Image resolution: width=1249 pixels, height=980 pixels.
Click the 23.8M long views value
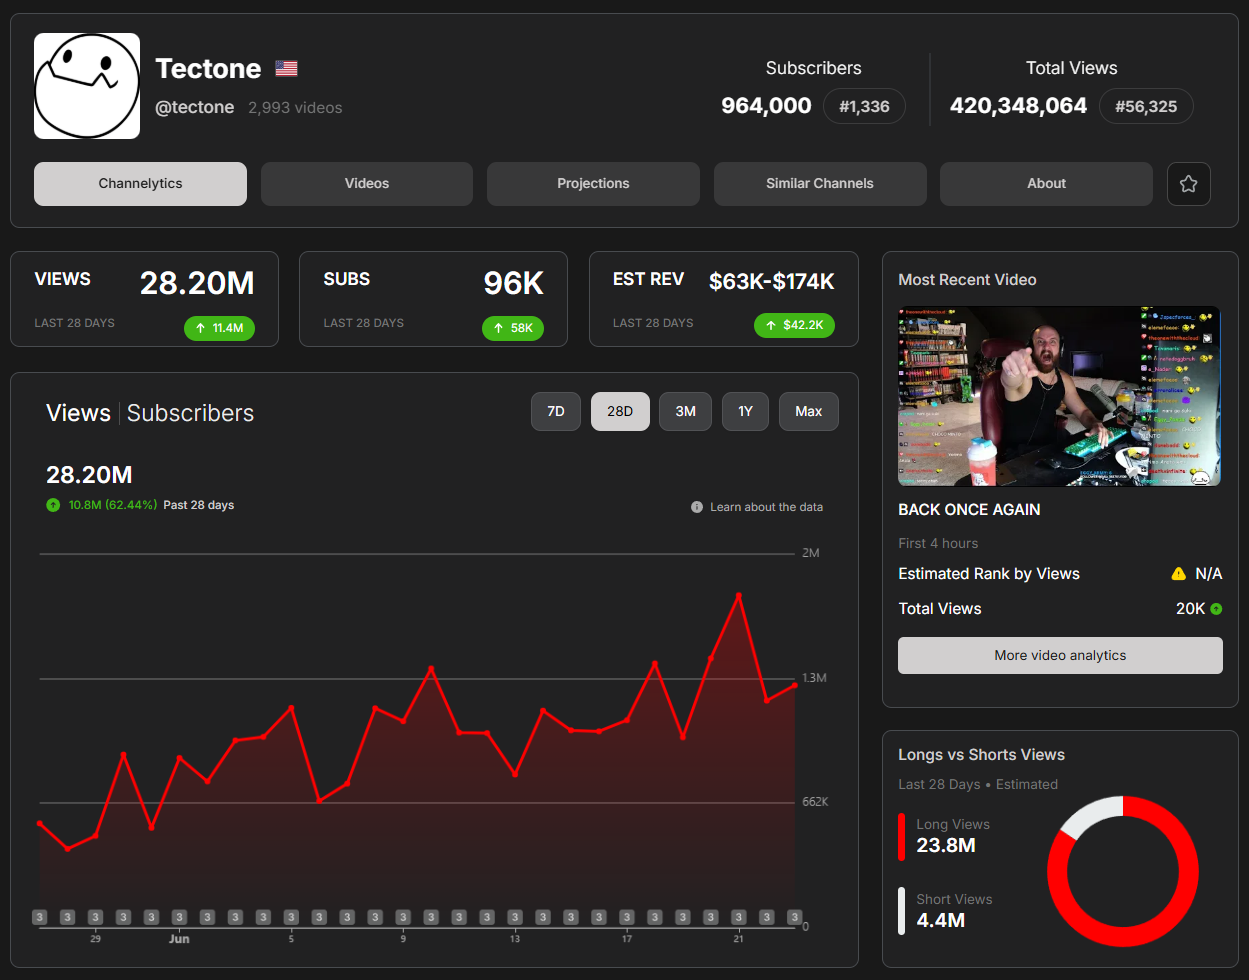(x=946, y=845)
